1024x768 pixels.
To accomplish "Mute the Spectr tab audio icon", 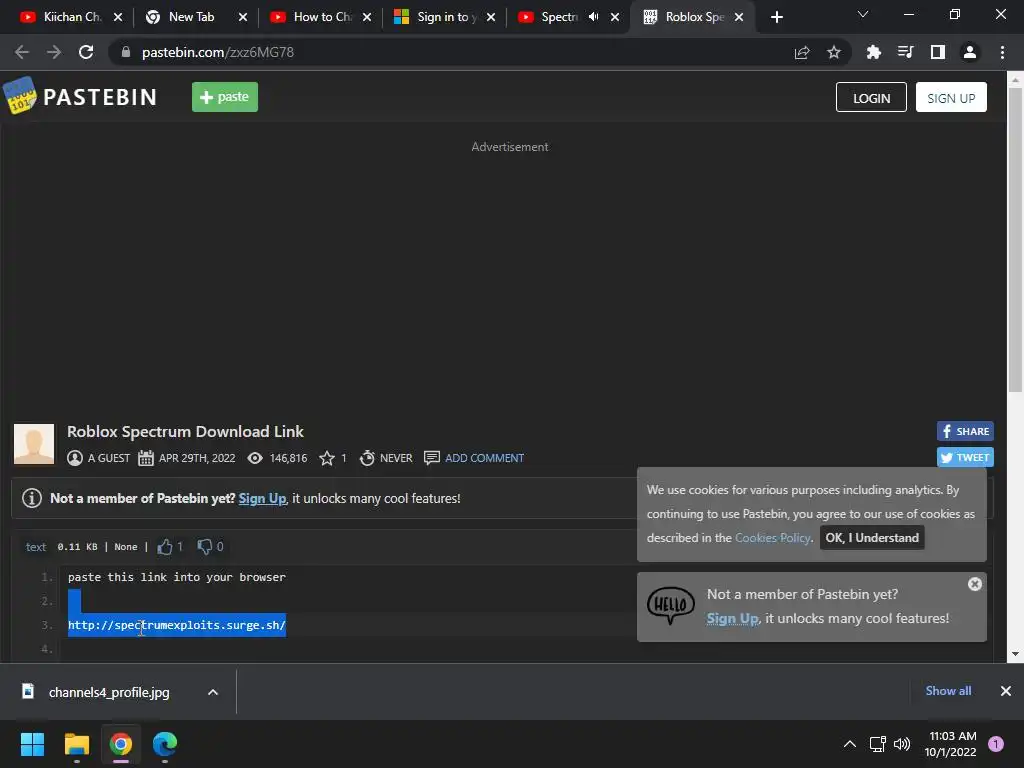I will tap(593, 17).
